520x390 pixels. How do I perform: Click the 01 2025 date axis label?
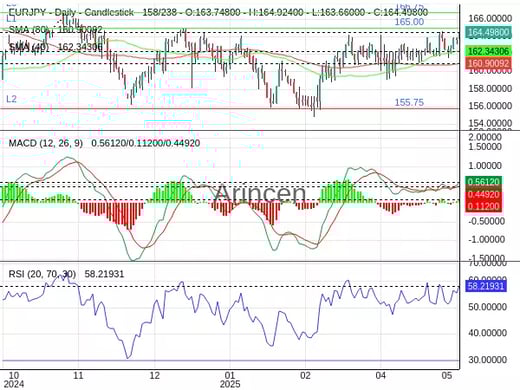[230, 380]
